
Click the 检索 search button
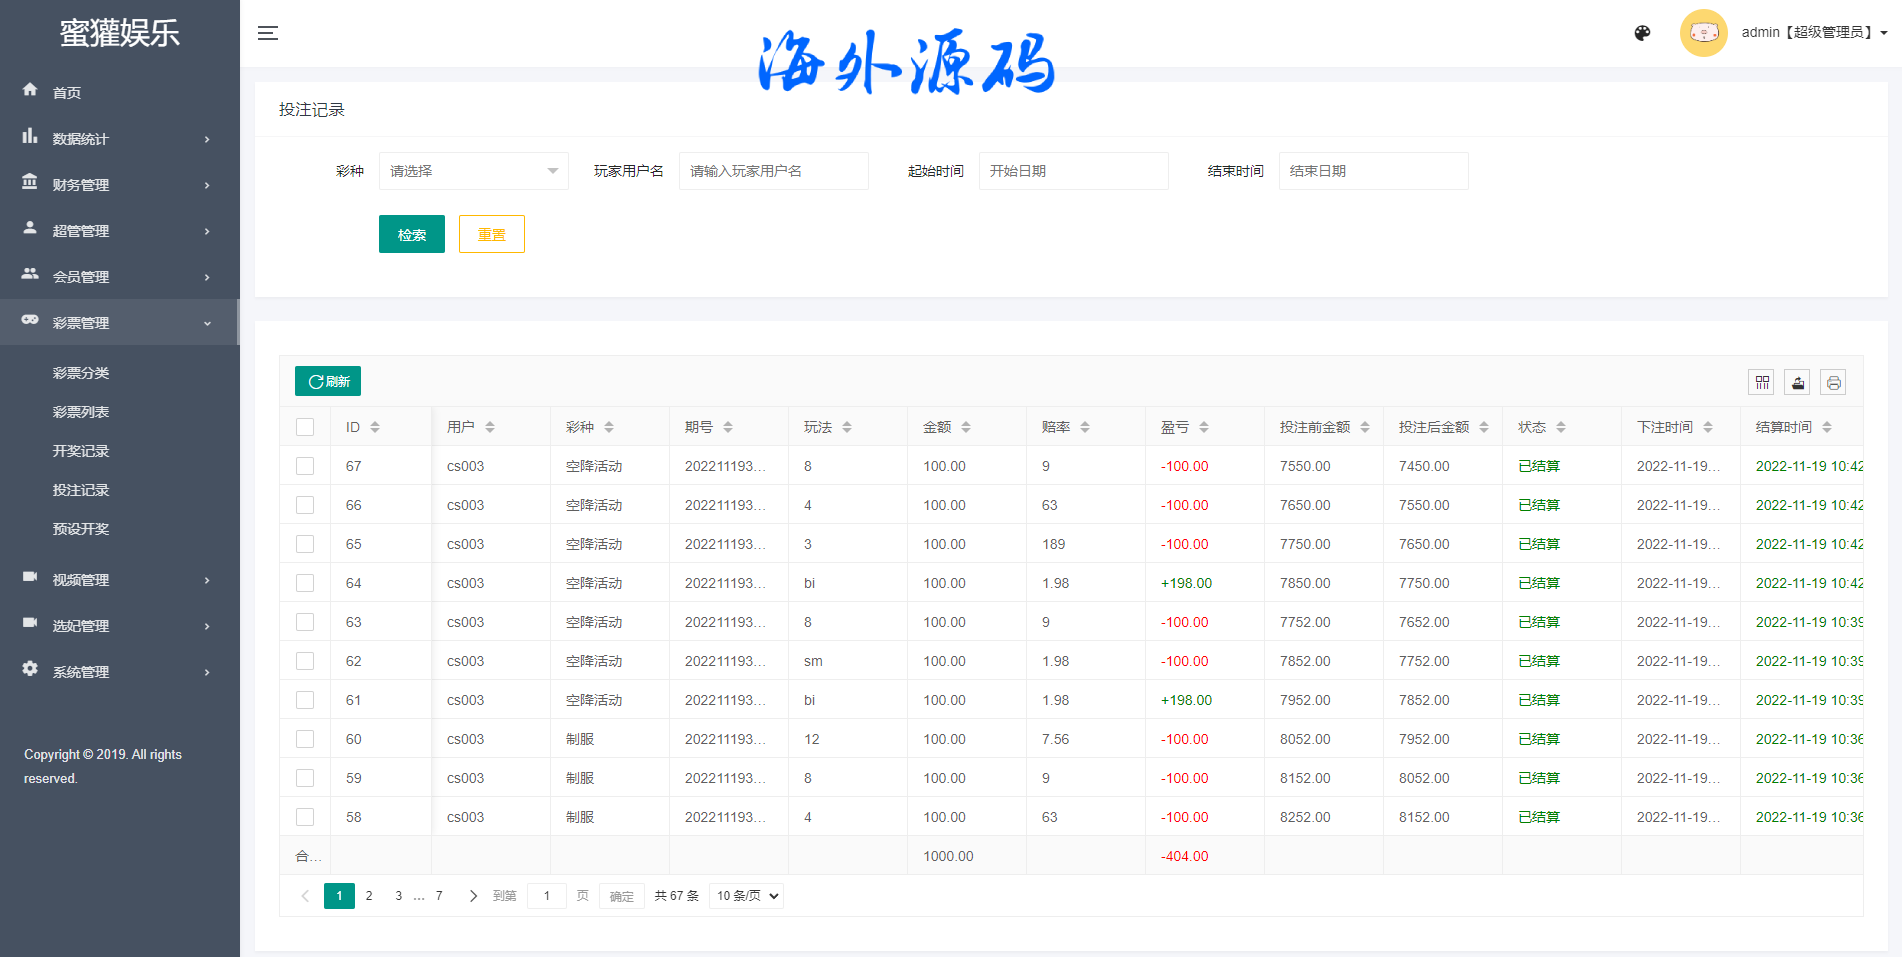coord(411,235)
